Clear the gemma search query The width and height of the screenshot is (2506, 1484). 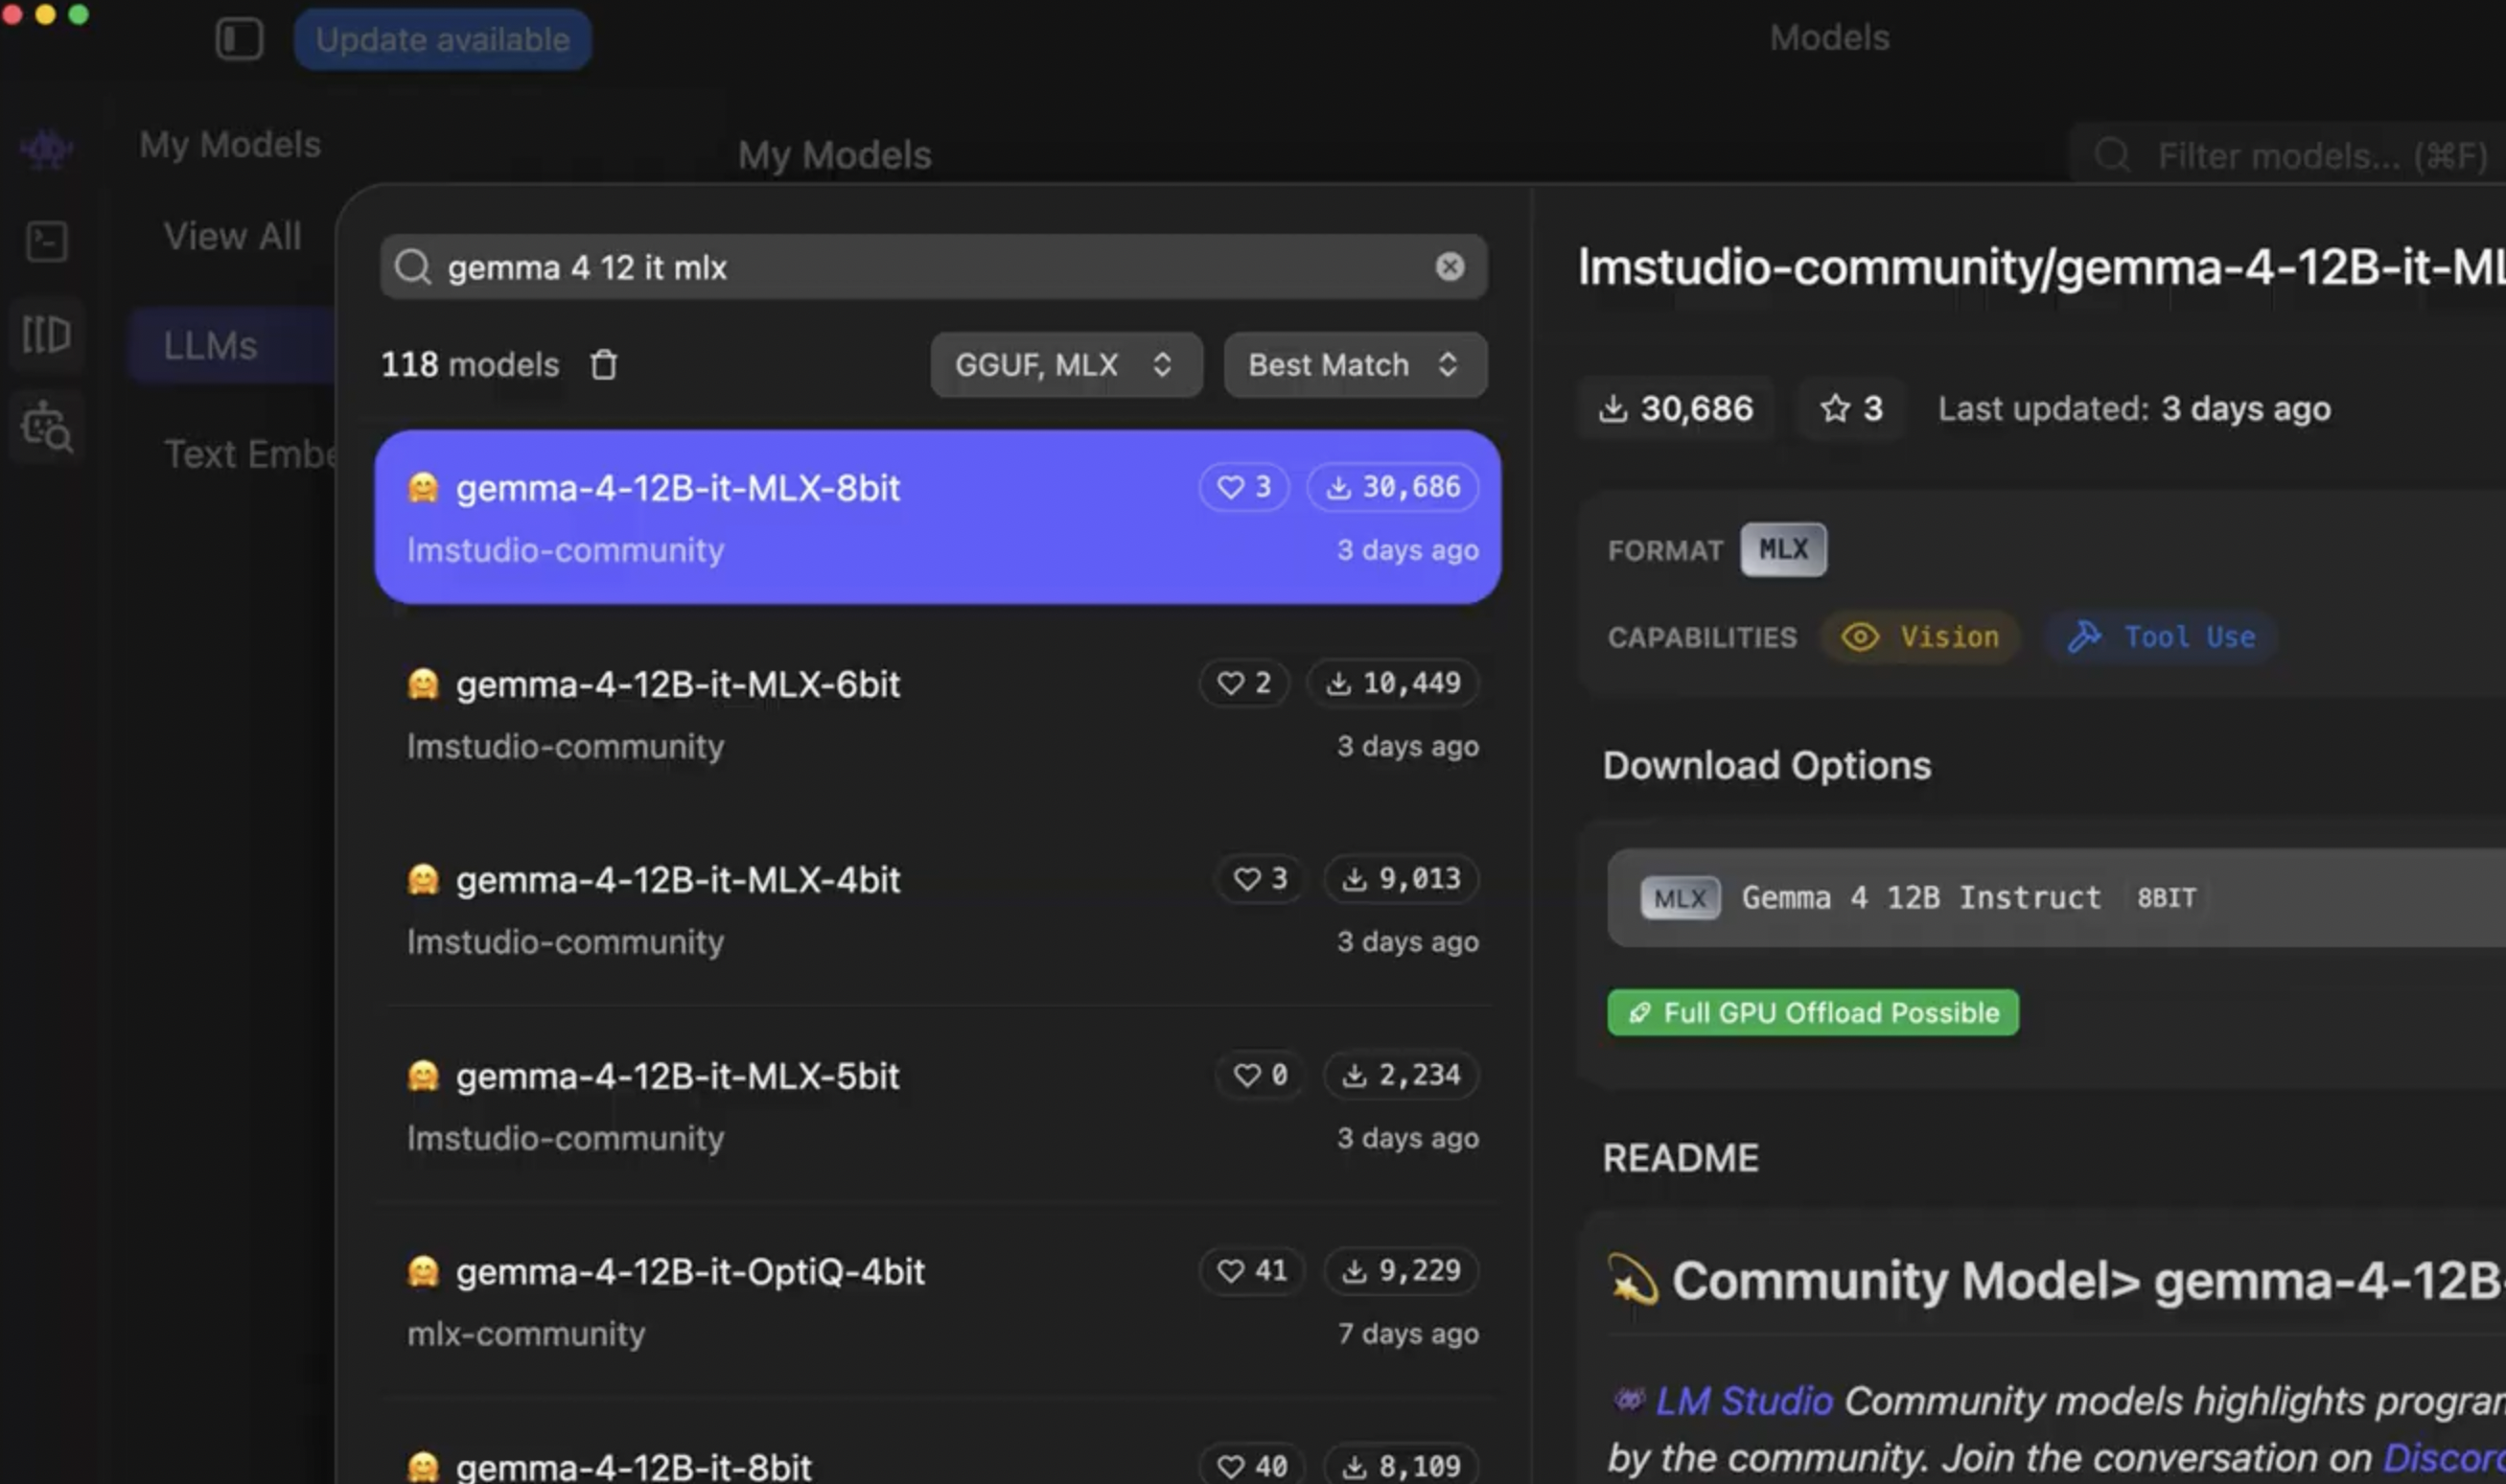coord(1449,267)
